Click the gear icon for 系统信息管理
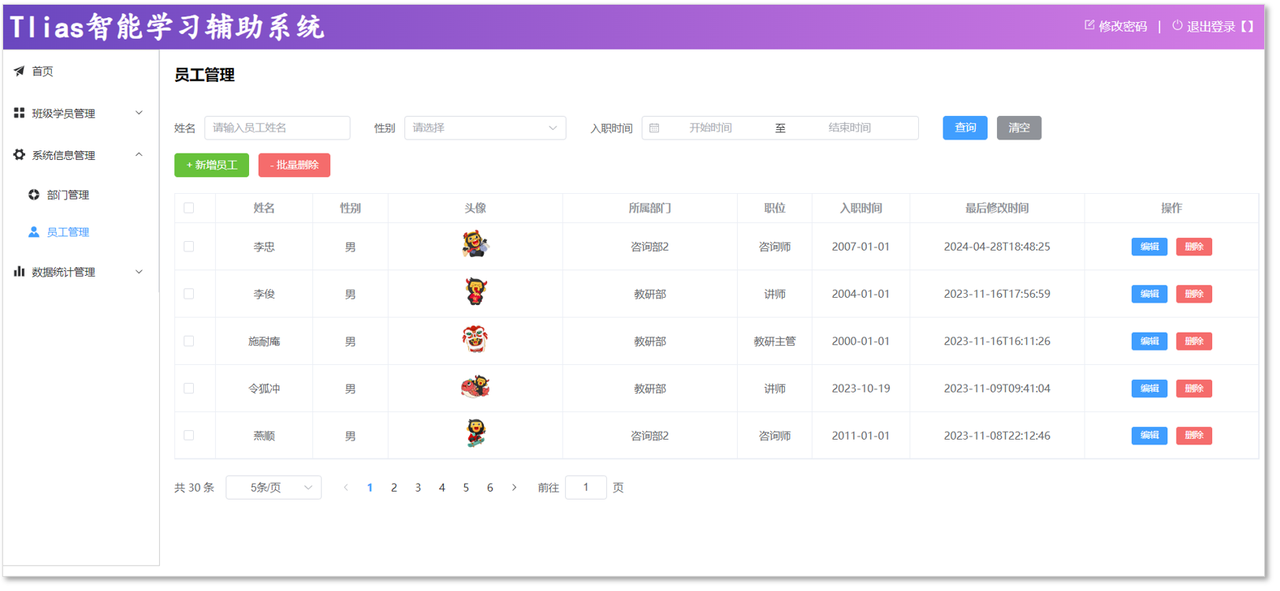This screenshot has height=591, width=1280. pyautogui.click(x=19, y=155)
